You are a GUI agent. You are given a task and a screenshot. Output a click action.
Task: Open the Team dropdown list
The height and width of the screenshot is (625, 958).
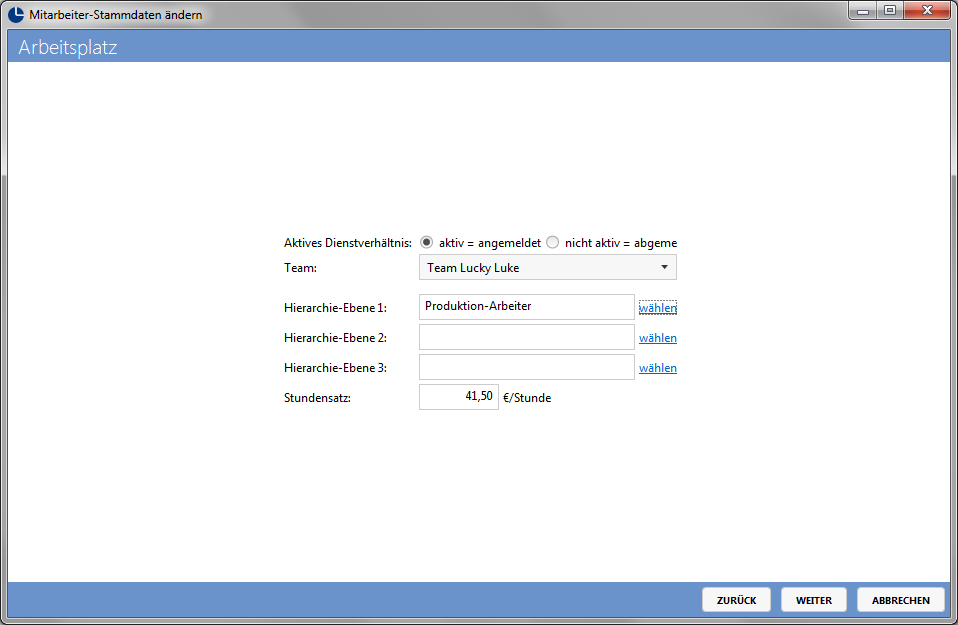[547, 268]
